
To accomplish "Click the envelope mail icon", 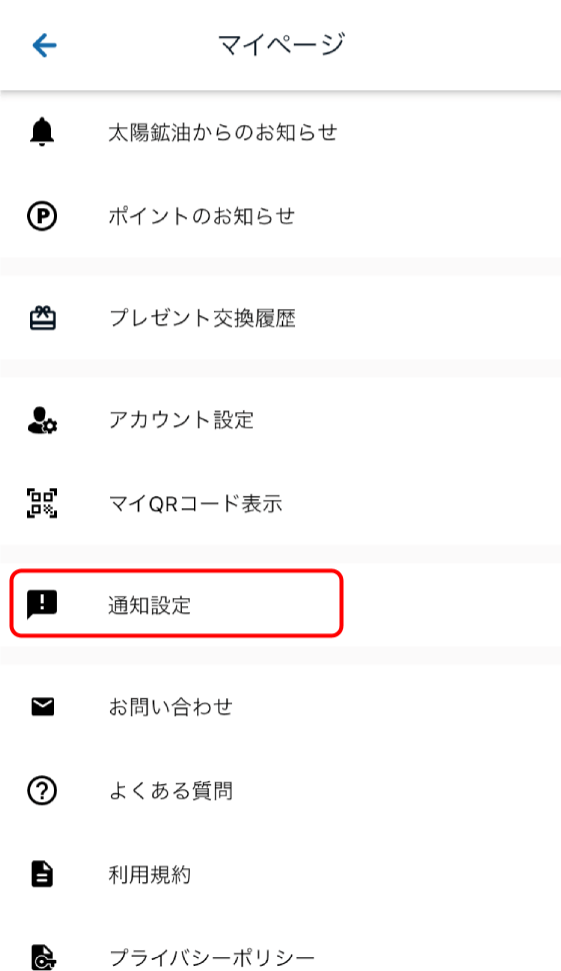I will tap(43, 707).
